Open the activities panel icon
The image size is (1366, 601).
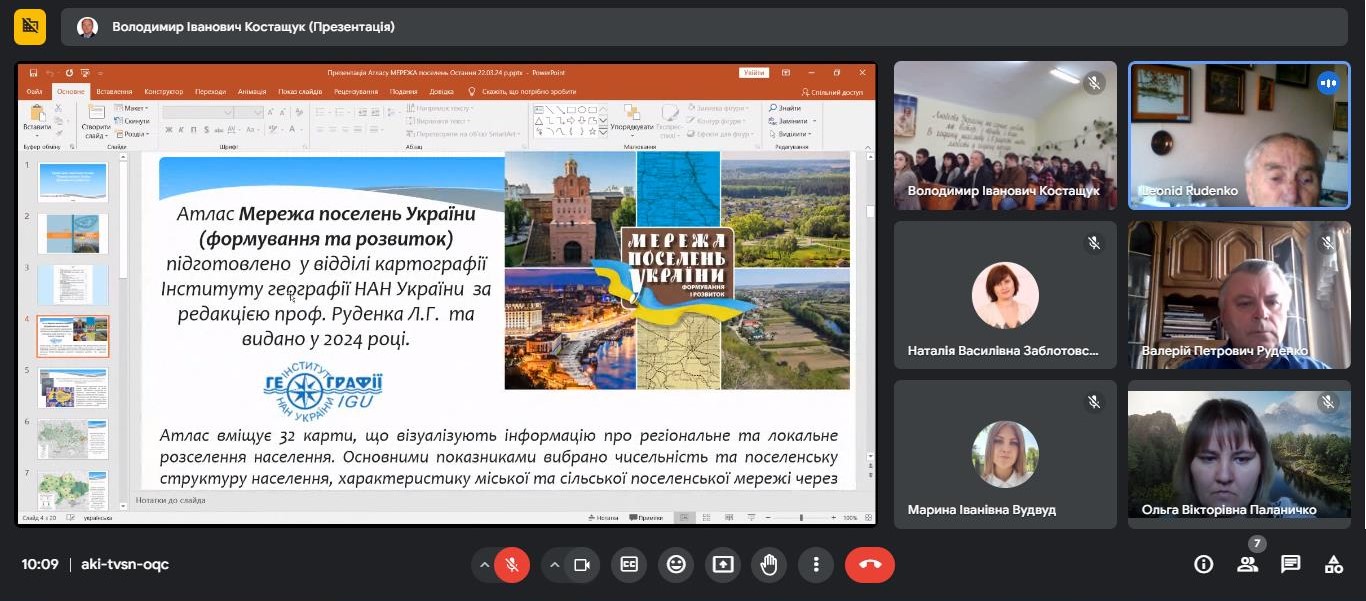1334,565
